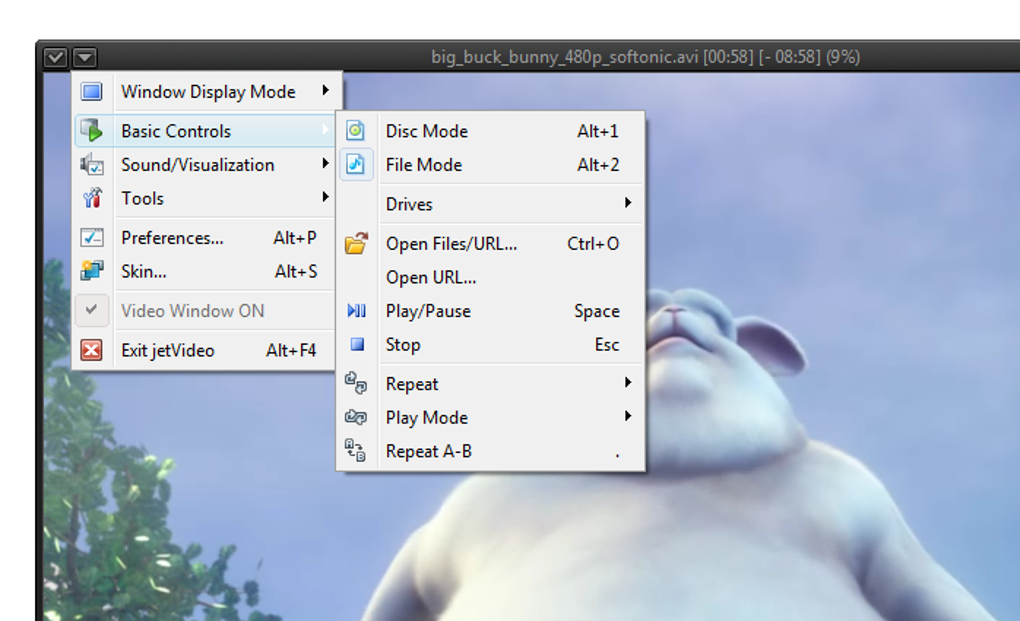Open the title bar down-arrow menu button
Image resolution: width=1020 pixels, height=621 pixels.
click(85, 57)
